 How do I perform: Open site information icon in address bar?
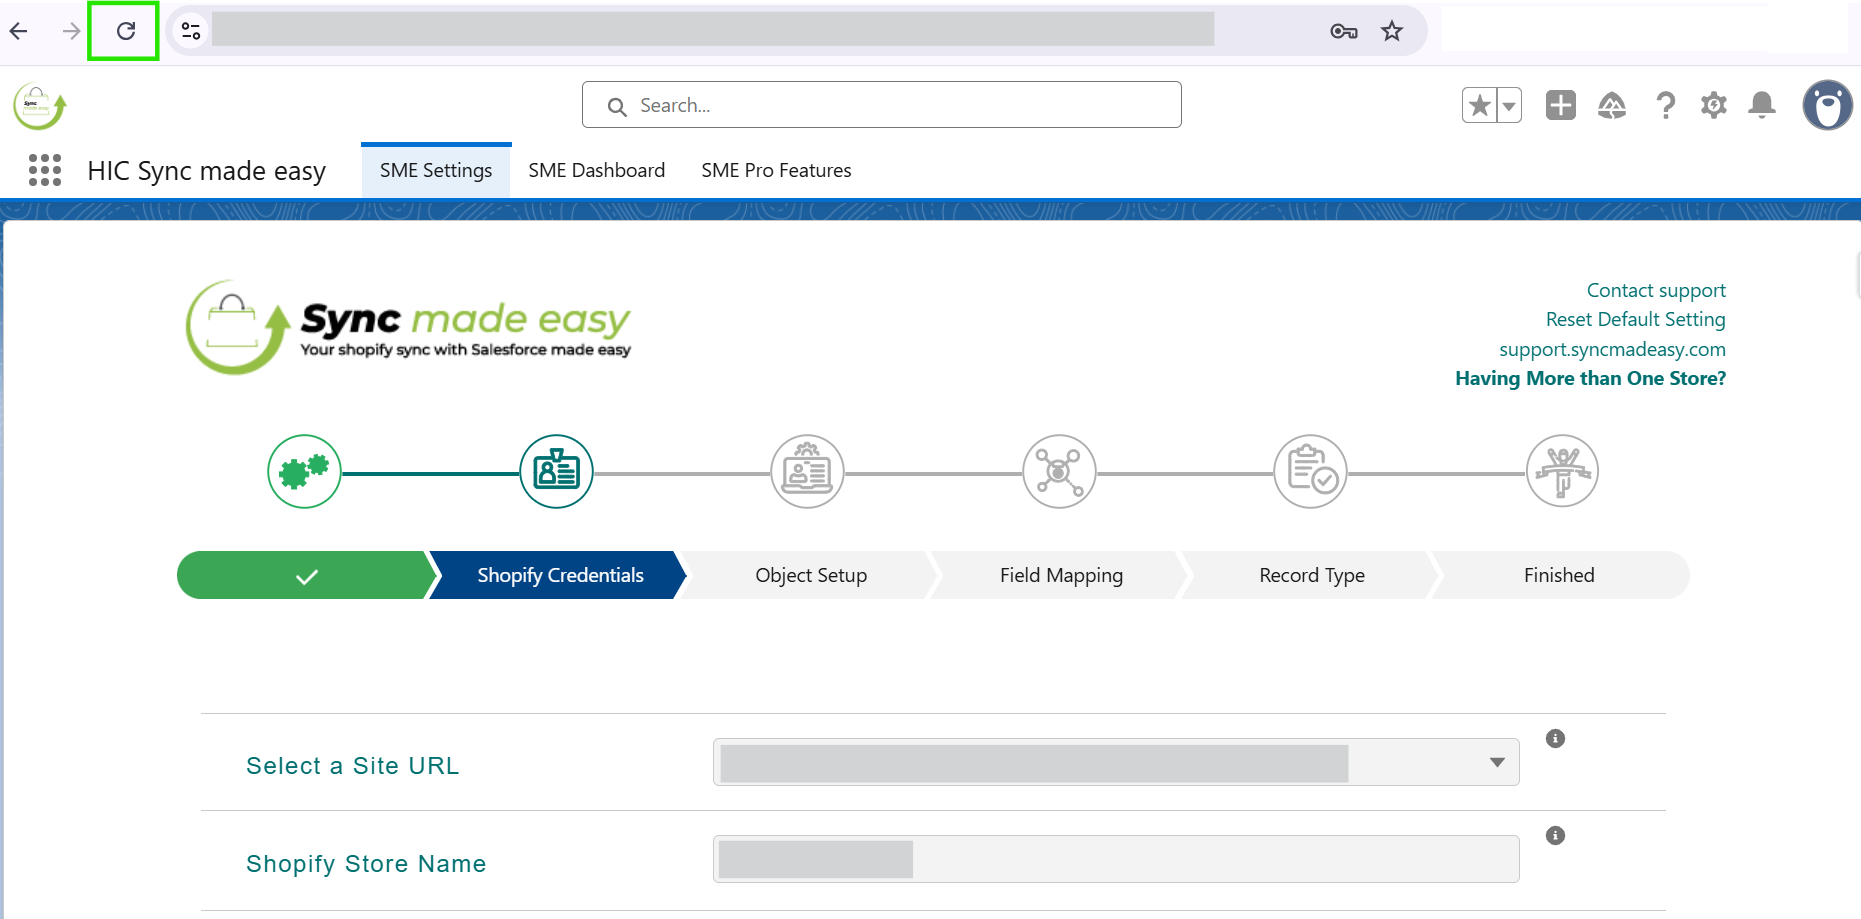pos(191,31)
